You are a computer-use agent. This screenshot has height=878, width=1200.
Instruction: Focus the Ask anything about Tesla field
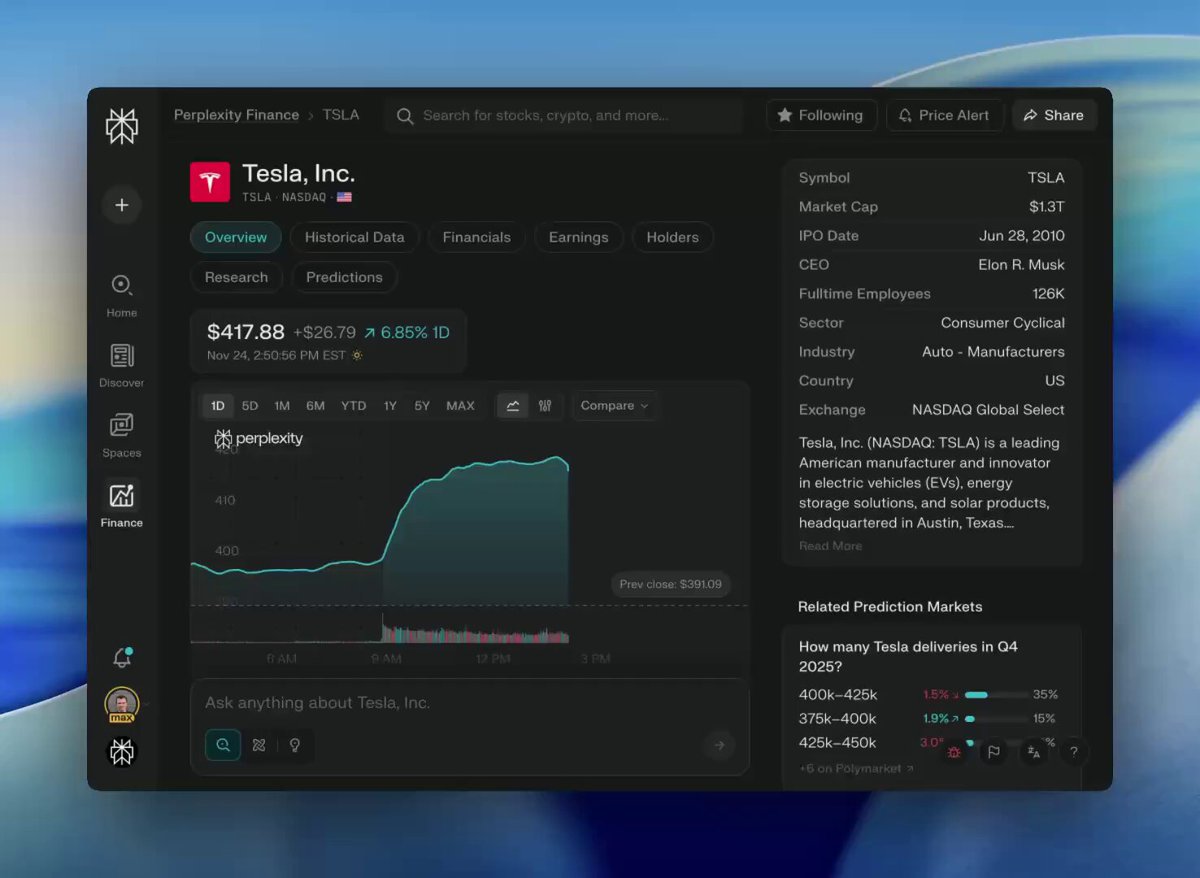(470, 703)
